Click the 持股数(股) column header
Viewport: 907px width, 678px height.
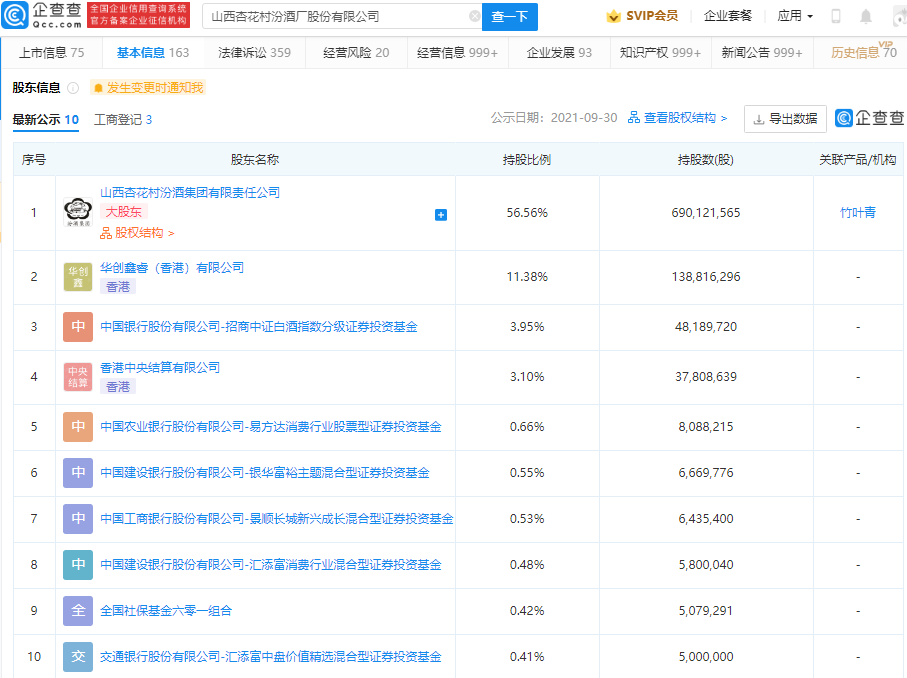[x=706, y=160]
